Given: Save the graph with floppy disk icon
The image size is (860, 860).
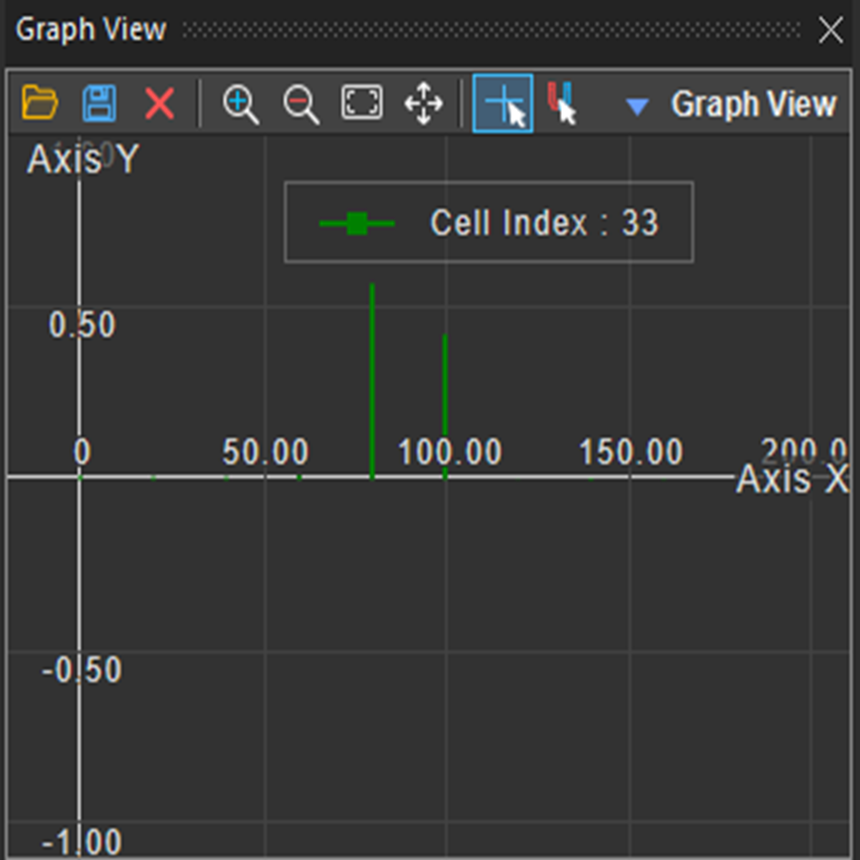Looking at the screenshot, I should pos(99,103).
